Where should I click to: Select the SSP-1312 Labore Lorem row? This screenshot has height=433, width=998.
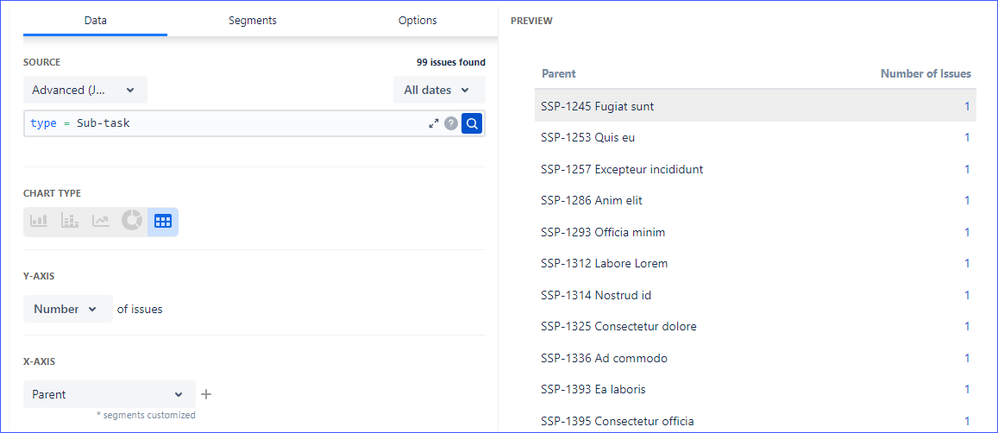tap(604, 264)
